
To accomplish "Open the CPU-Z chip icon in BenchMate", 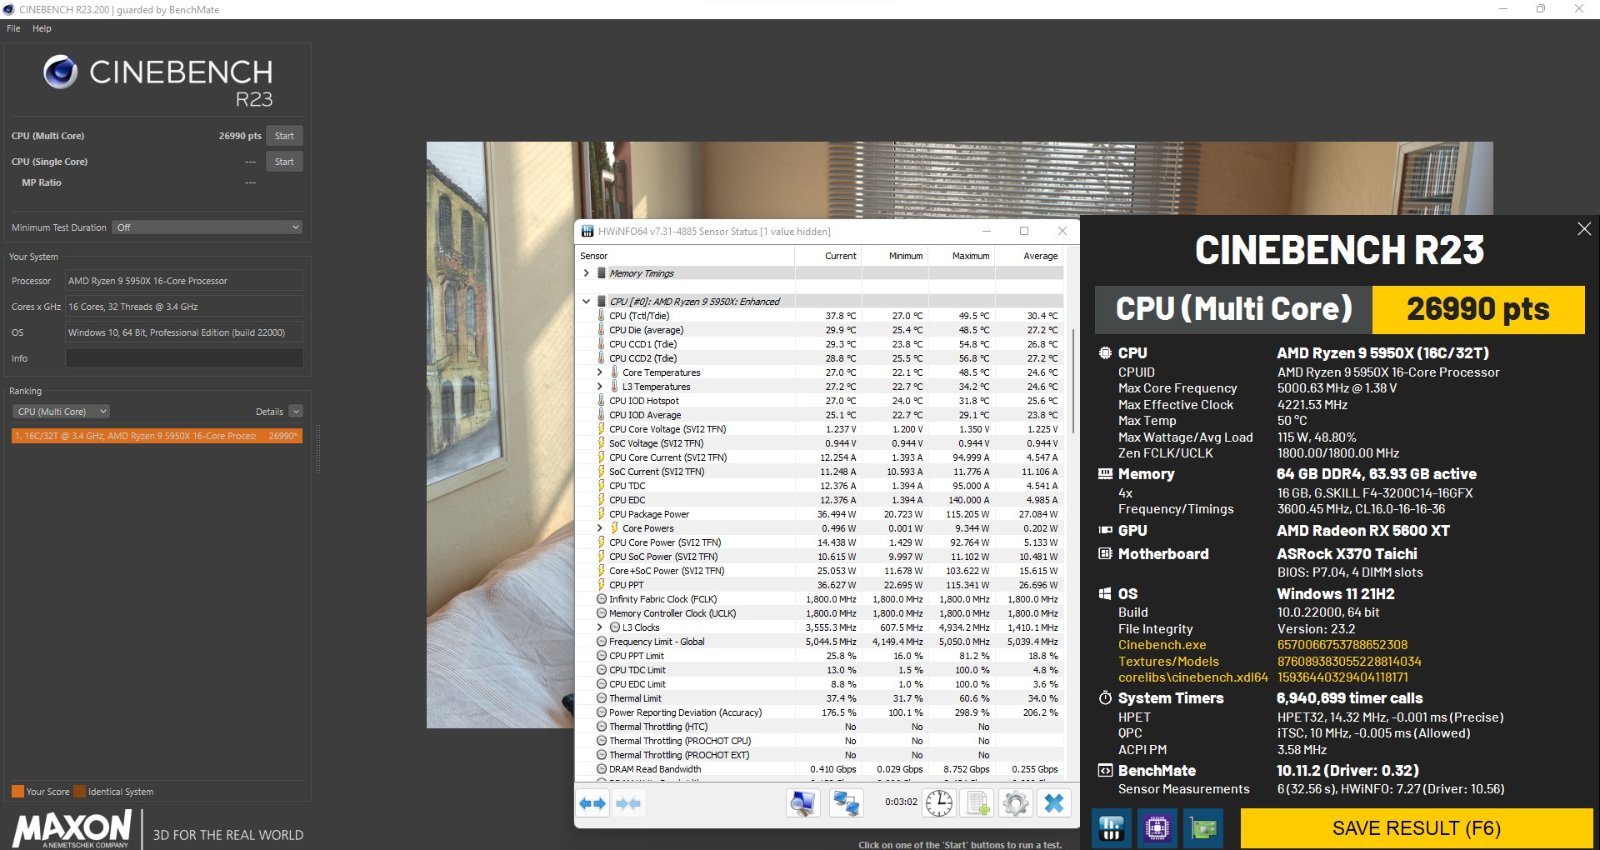I will (x=1158, y=828).
